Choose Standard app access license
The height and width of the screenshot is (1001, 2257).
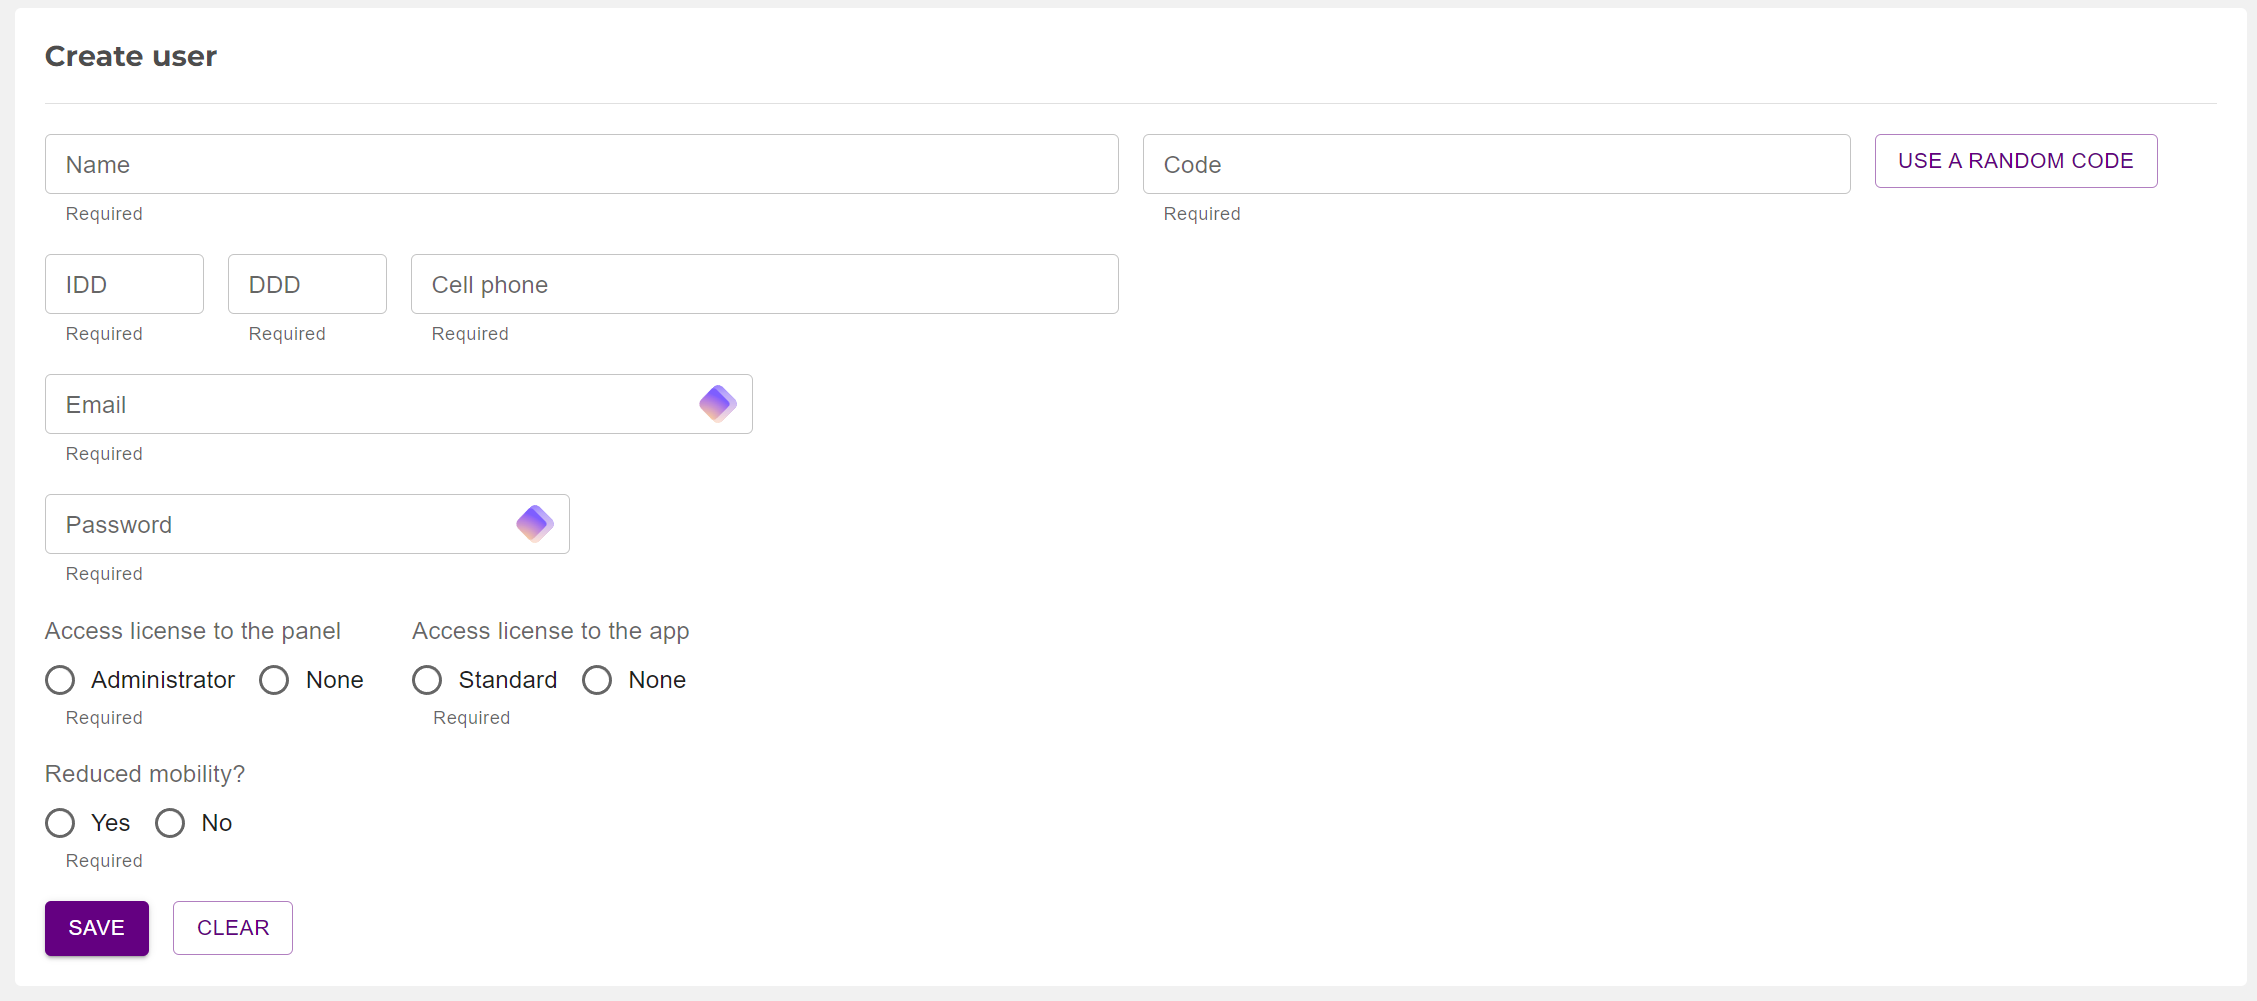pyautogui.click(x=427, y=680)
